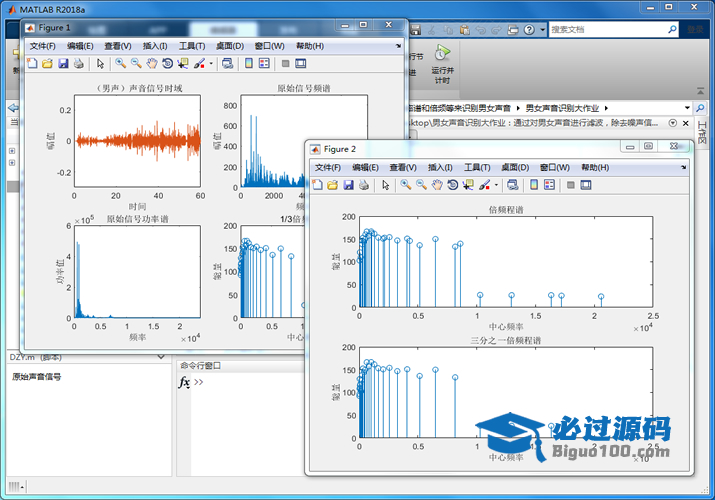Click Insert Legend icon in Figure 2
This screenshot has height=500, width=715.
coord(550,185)
